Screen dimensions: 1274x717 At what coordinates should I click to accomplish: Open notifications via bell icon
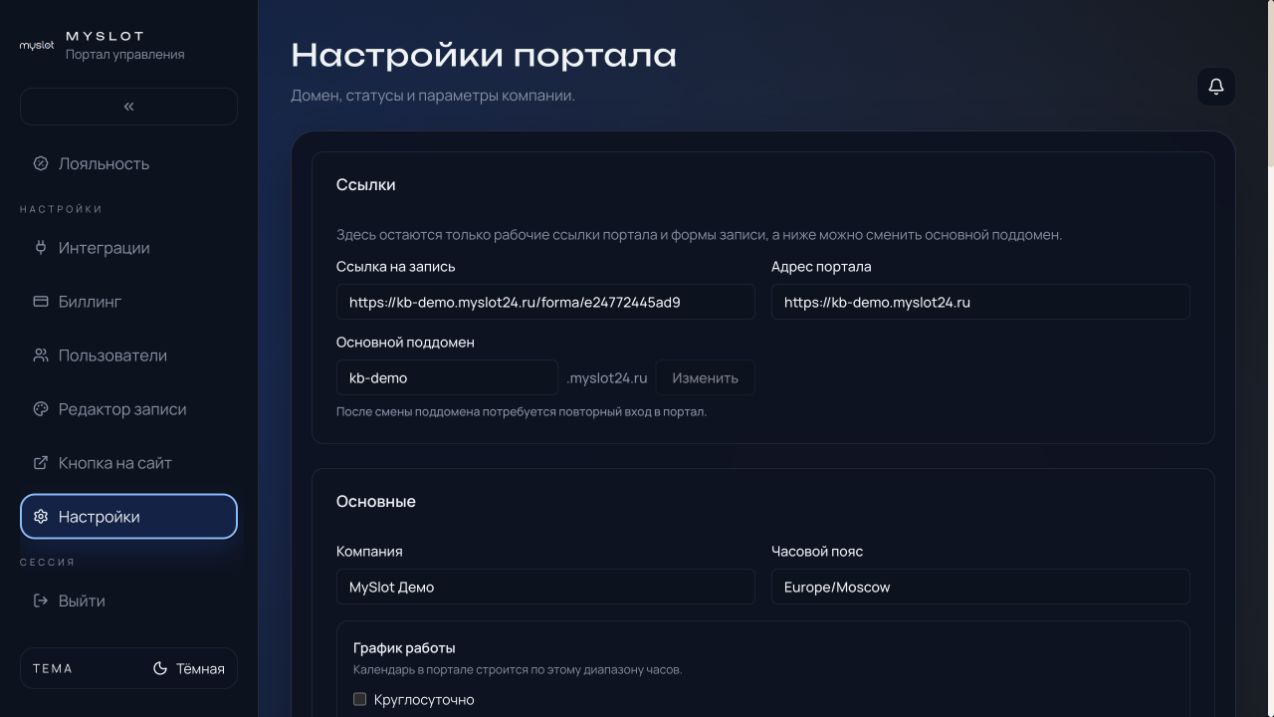click(x=1216, y=86)
